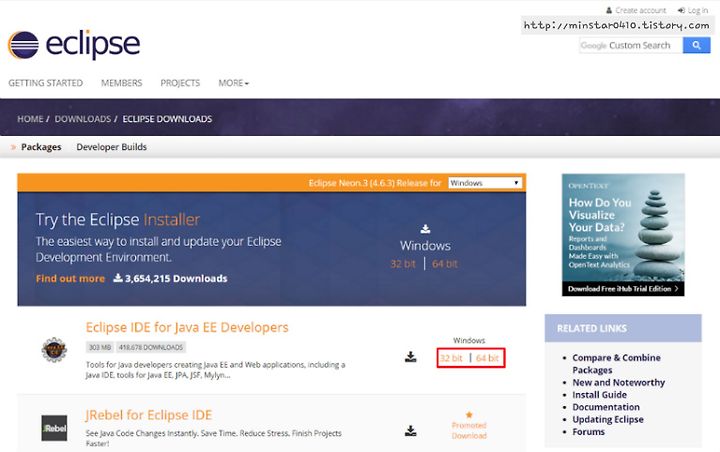Viewport: 720px width, 452px height.
Task: Click the Try the Eclipse Installer heading
Action: (118, 220)
